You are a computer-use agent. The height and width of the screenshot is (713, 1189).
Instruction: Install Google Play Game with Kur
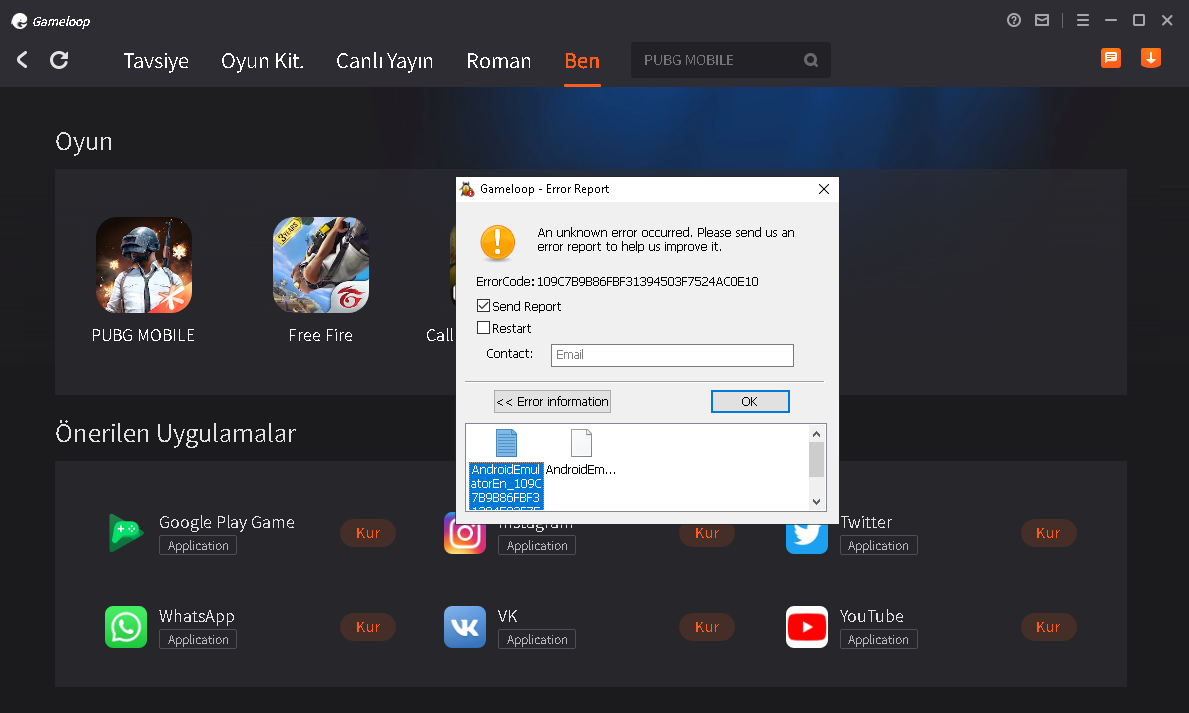(x=368, y=533)
